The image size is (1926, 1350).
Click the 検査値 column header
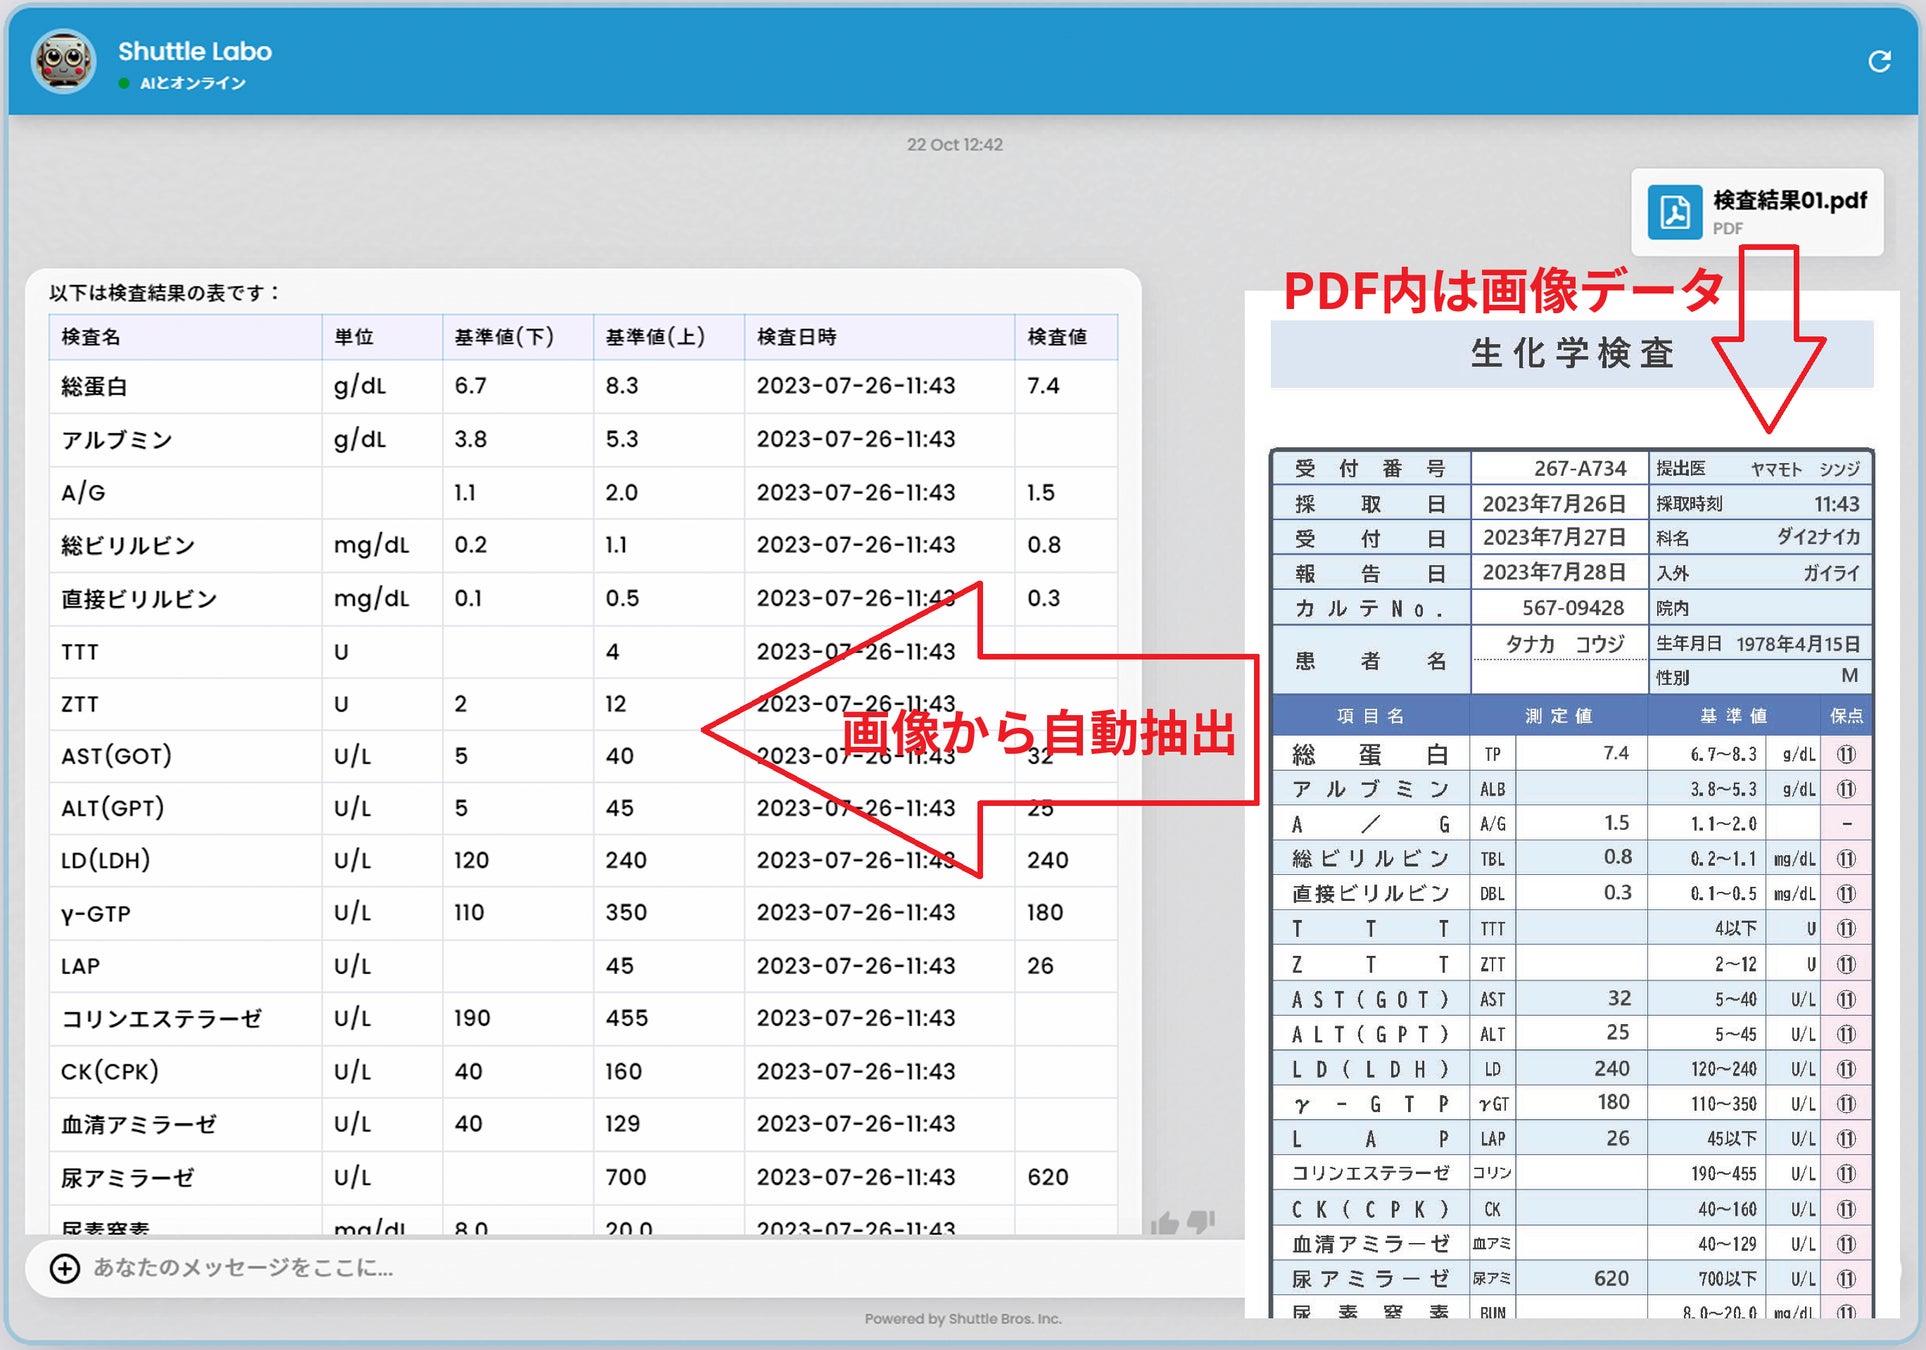[x=1057, y=337]
